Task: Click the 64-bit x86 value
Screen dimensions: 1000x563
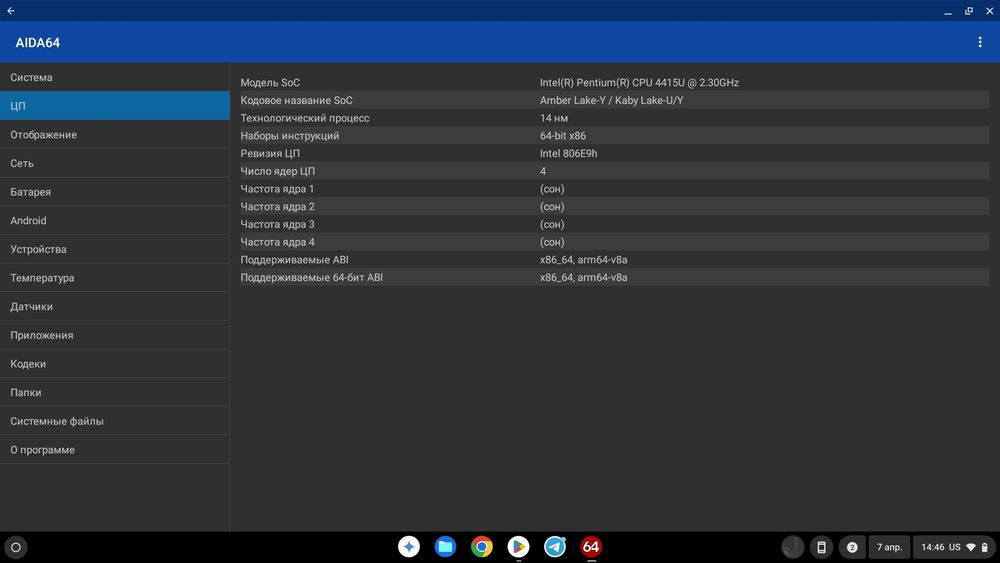Action: [562, 136]
